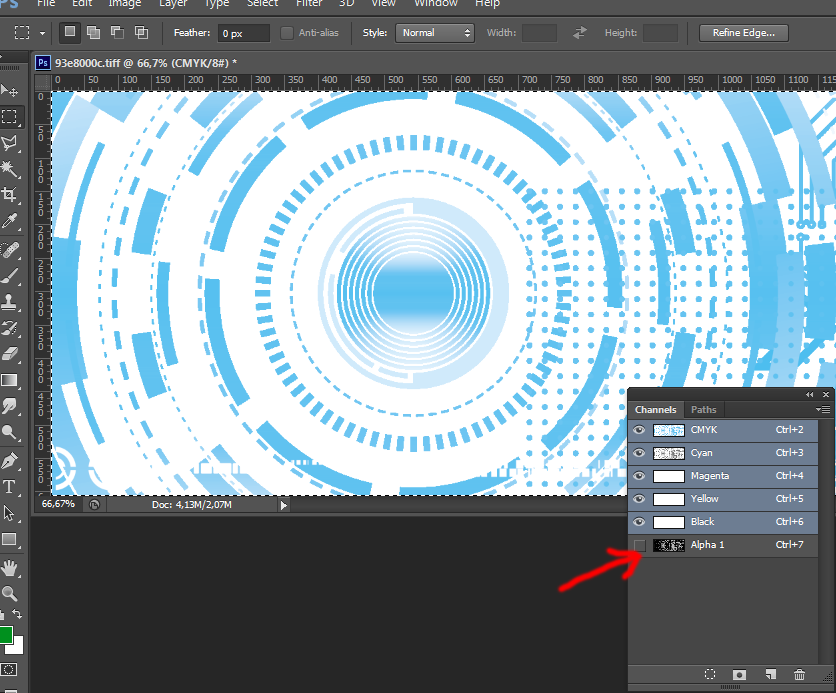Hide the Cyan channel
This screenshot has height=693, width=836.
(639, 453)
